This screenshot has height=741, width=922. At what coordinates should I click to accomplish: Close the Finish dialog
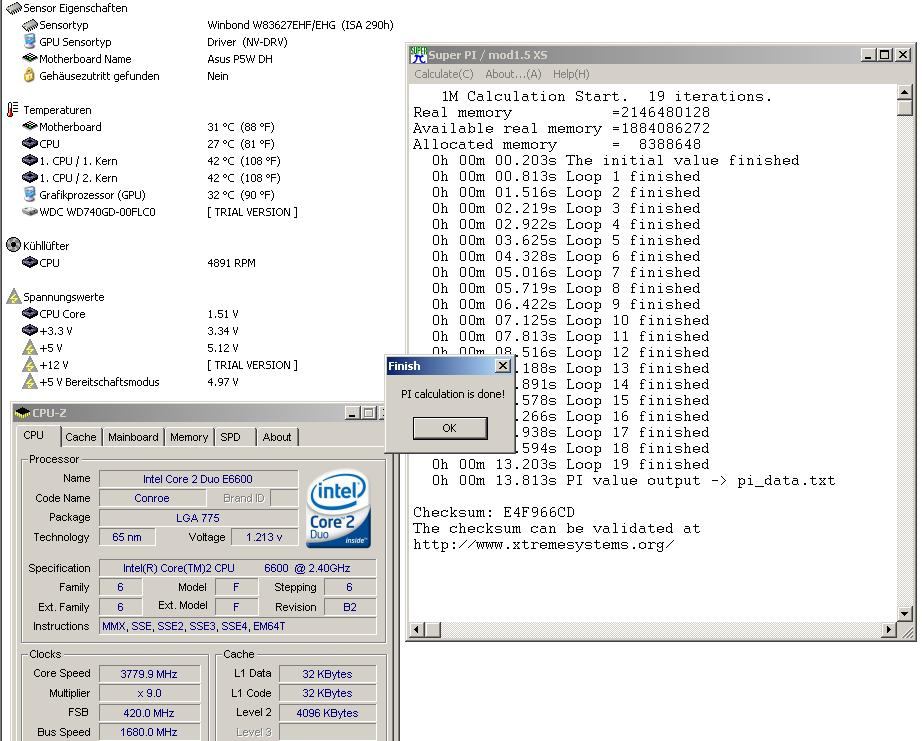[x=503, y=366]
